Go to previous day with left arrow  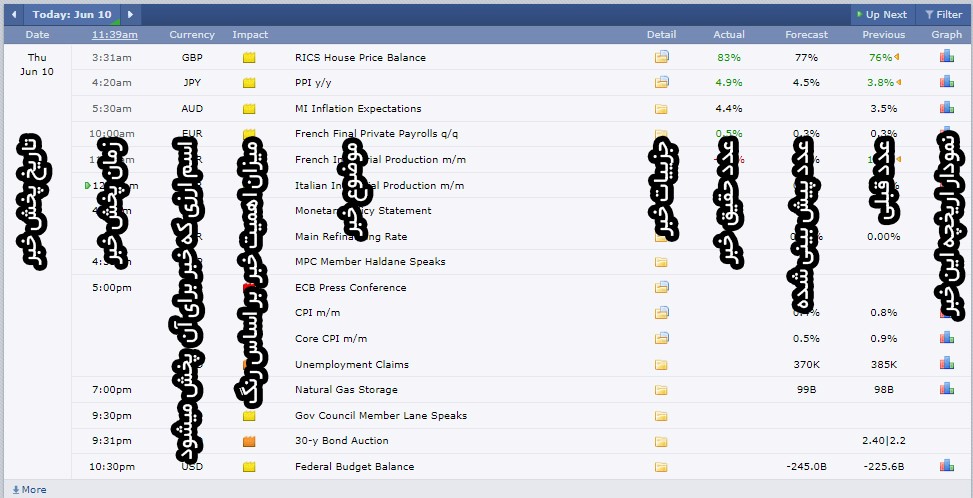coord(14,15)
